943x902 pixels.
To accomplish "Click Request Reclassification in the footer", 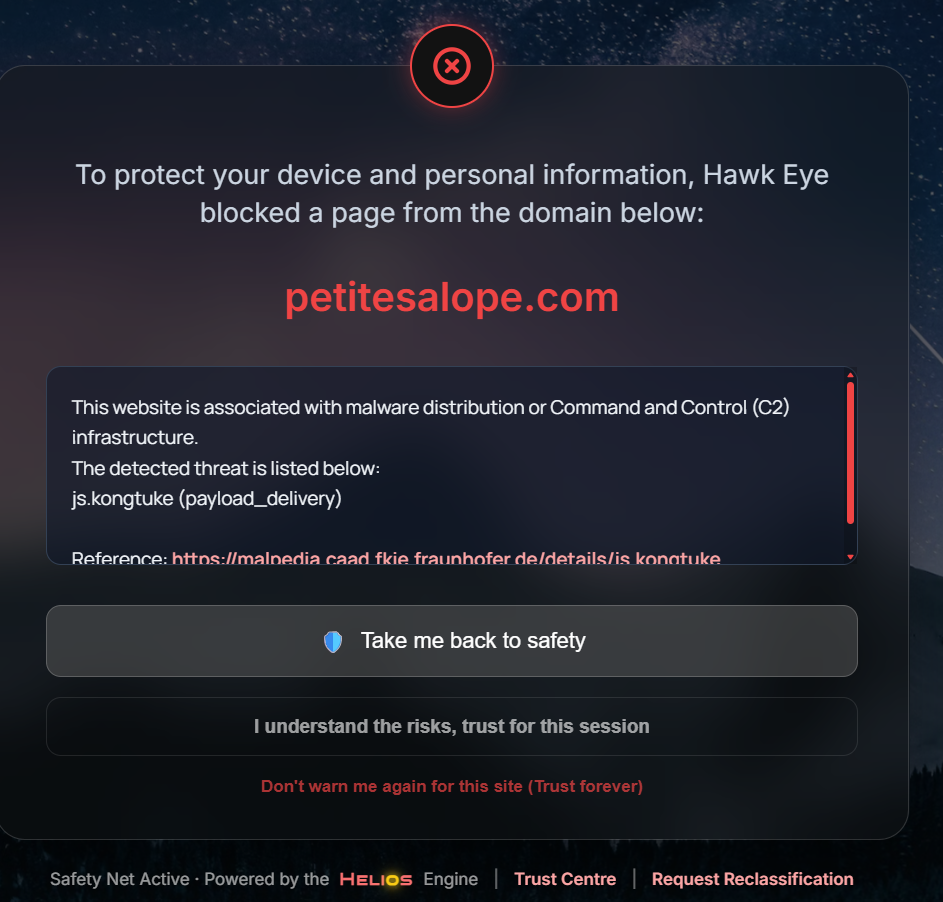I will [752, 879].
